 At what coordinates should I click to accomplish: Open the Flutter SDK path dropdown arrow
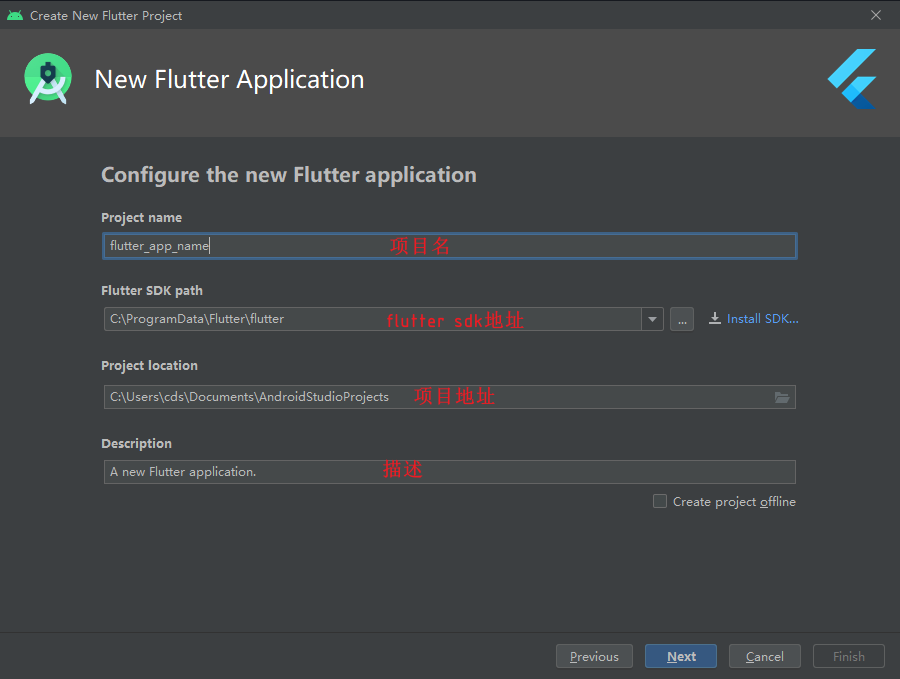tap(652, 319)
